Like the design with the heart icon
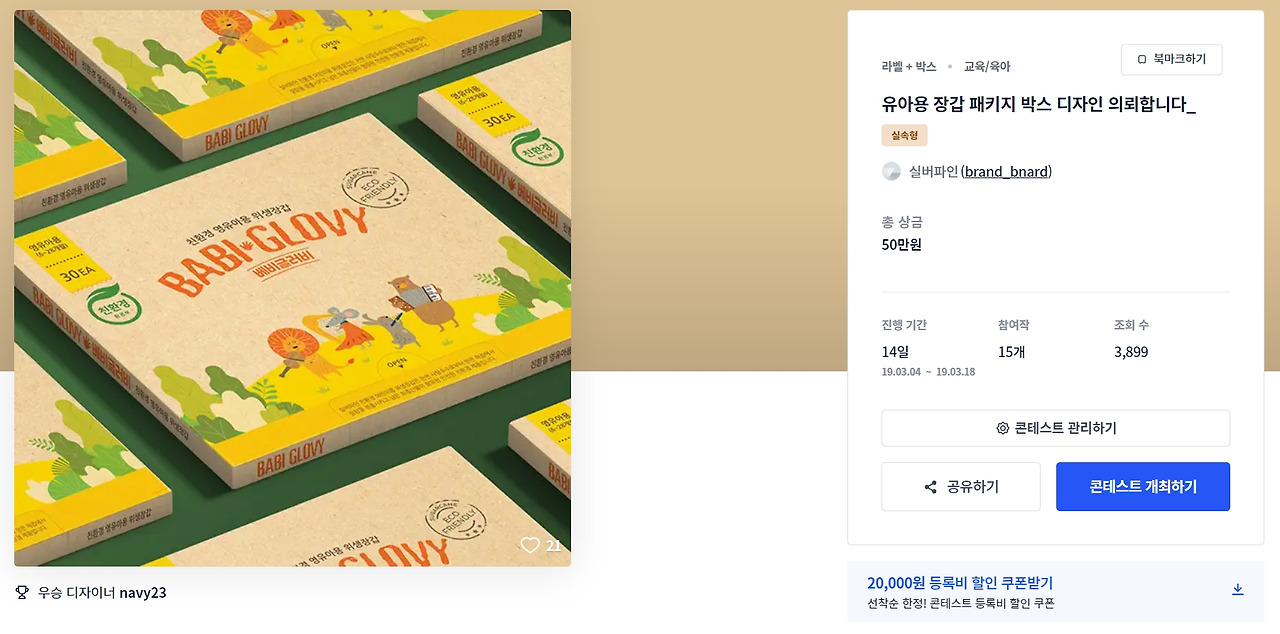 [x=529, y=545]
